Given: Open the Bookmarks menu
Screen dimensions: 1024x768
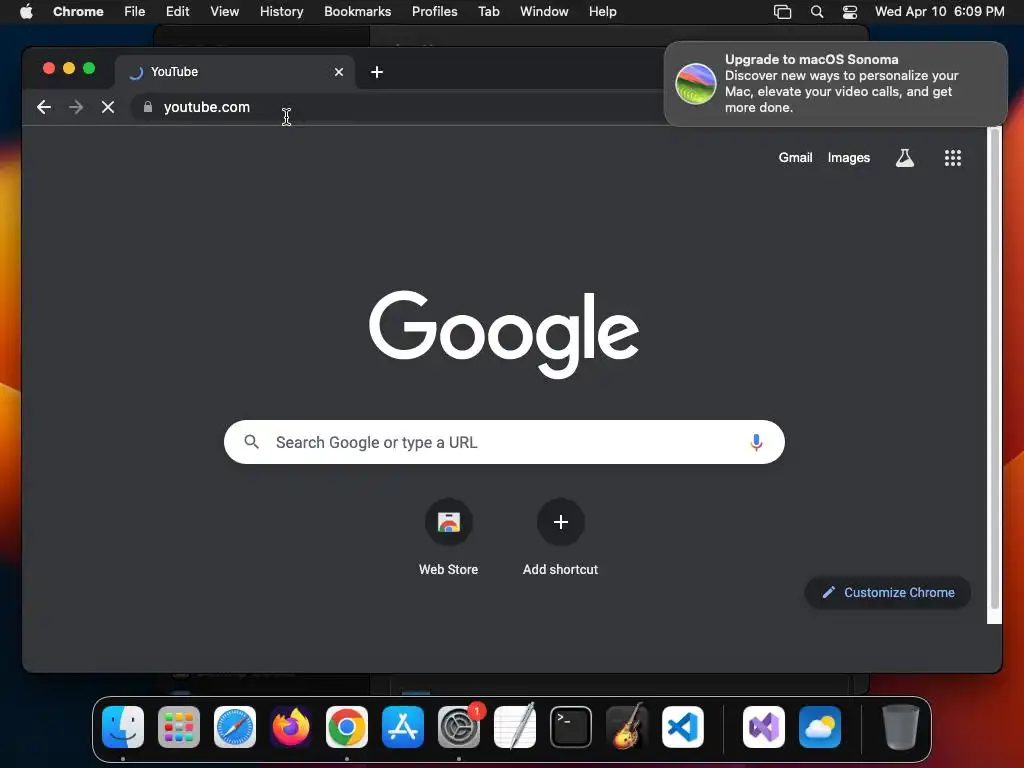Looking at the screenshot, I should click(357, 11).
